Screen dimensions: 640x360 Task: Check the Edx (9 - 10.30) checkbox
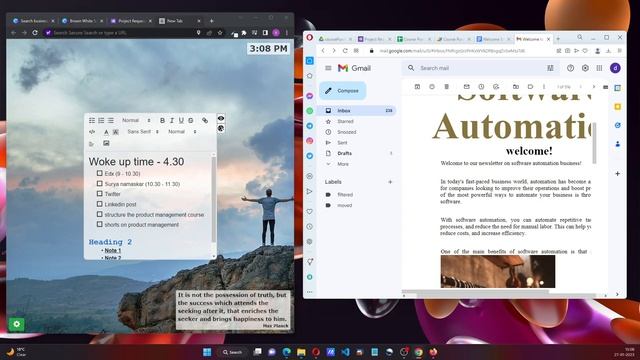pos(100,173)
